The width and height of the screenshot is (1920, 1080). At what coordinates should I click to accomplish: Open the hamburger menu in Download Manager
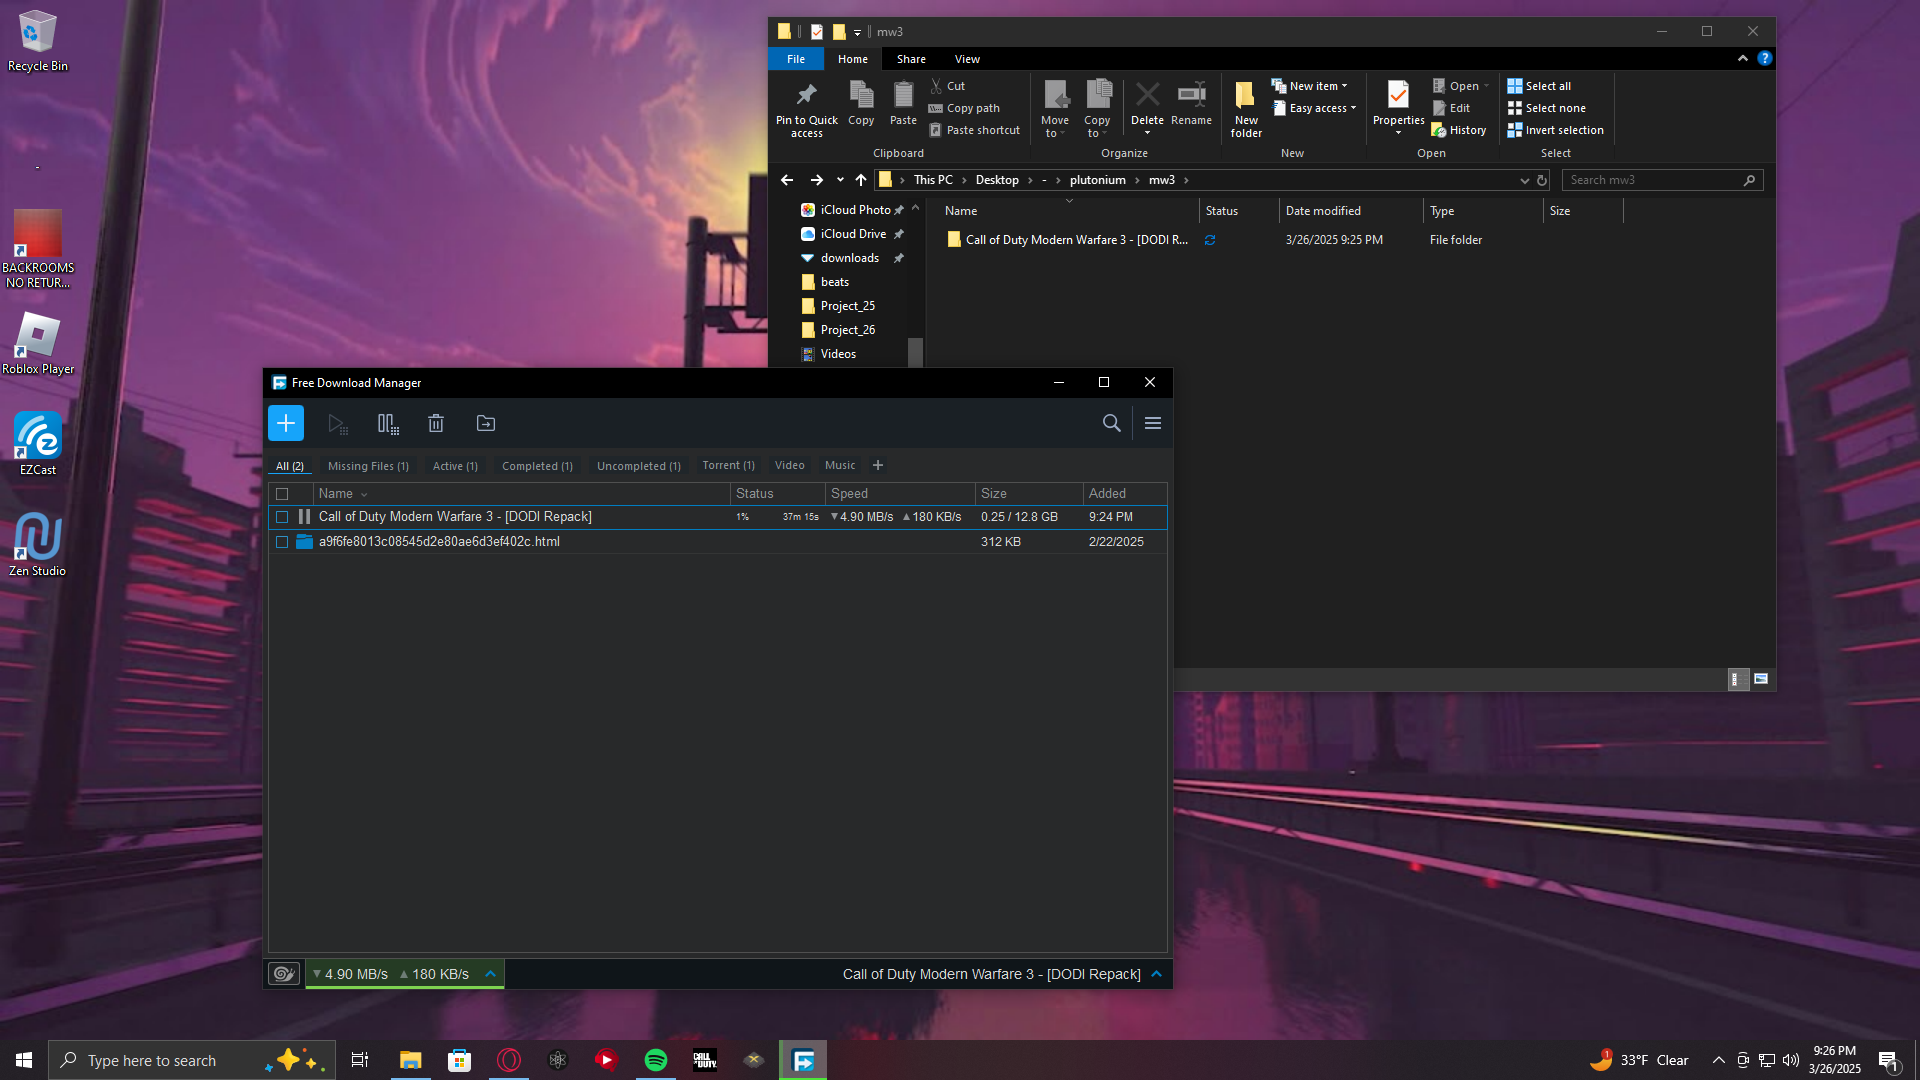click(1152, 424)
